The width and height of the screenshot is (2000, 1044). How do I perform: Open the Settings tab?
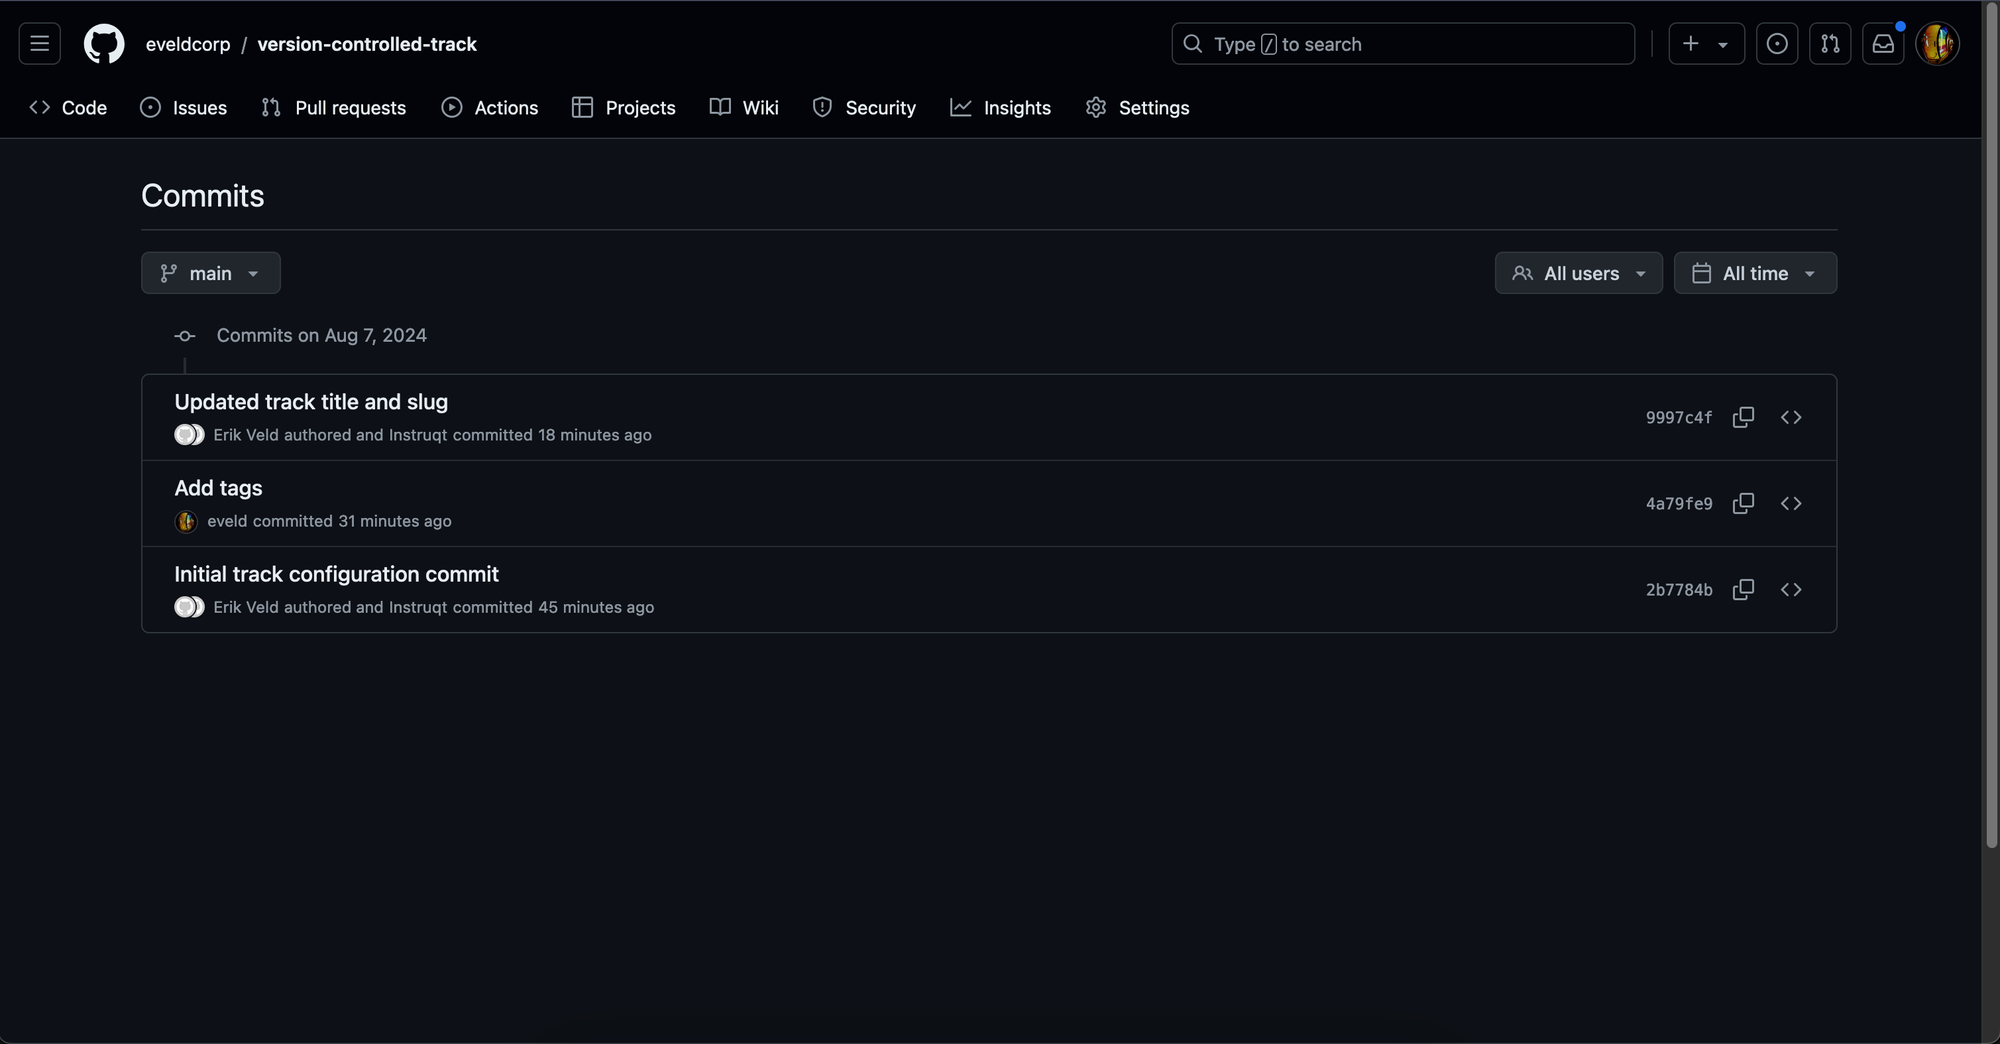click(x=1137, y=108)
